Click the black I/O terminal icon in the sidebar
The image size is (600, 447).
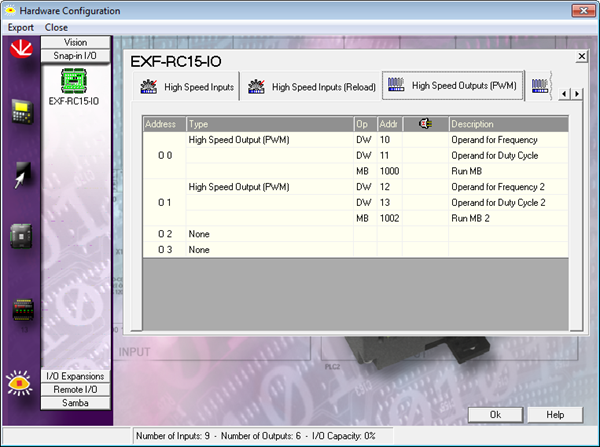click(x=19, y=309)
